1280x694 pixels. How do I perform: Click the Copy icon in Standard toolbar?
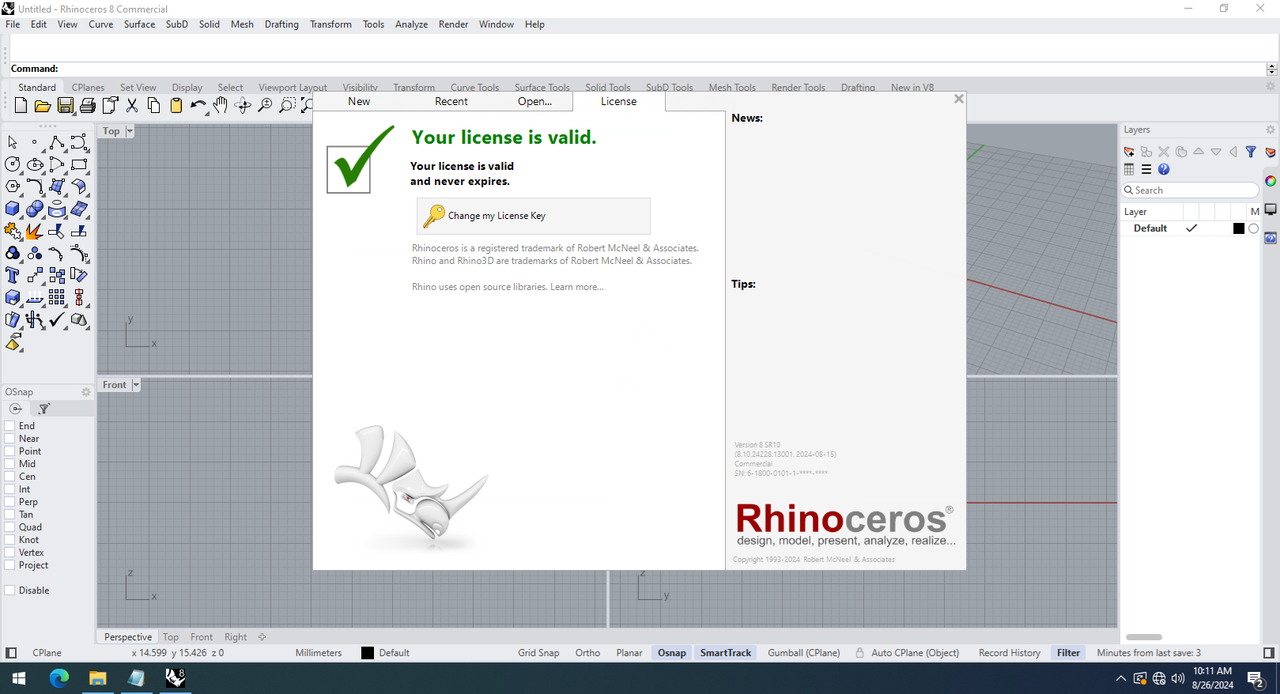coord(153,105)
